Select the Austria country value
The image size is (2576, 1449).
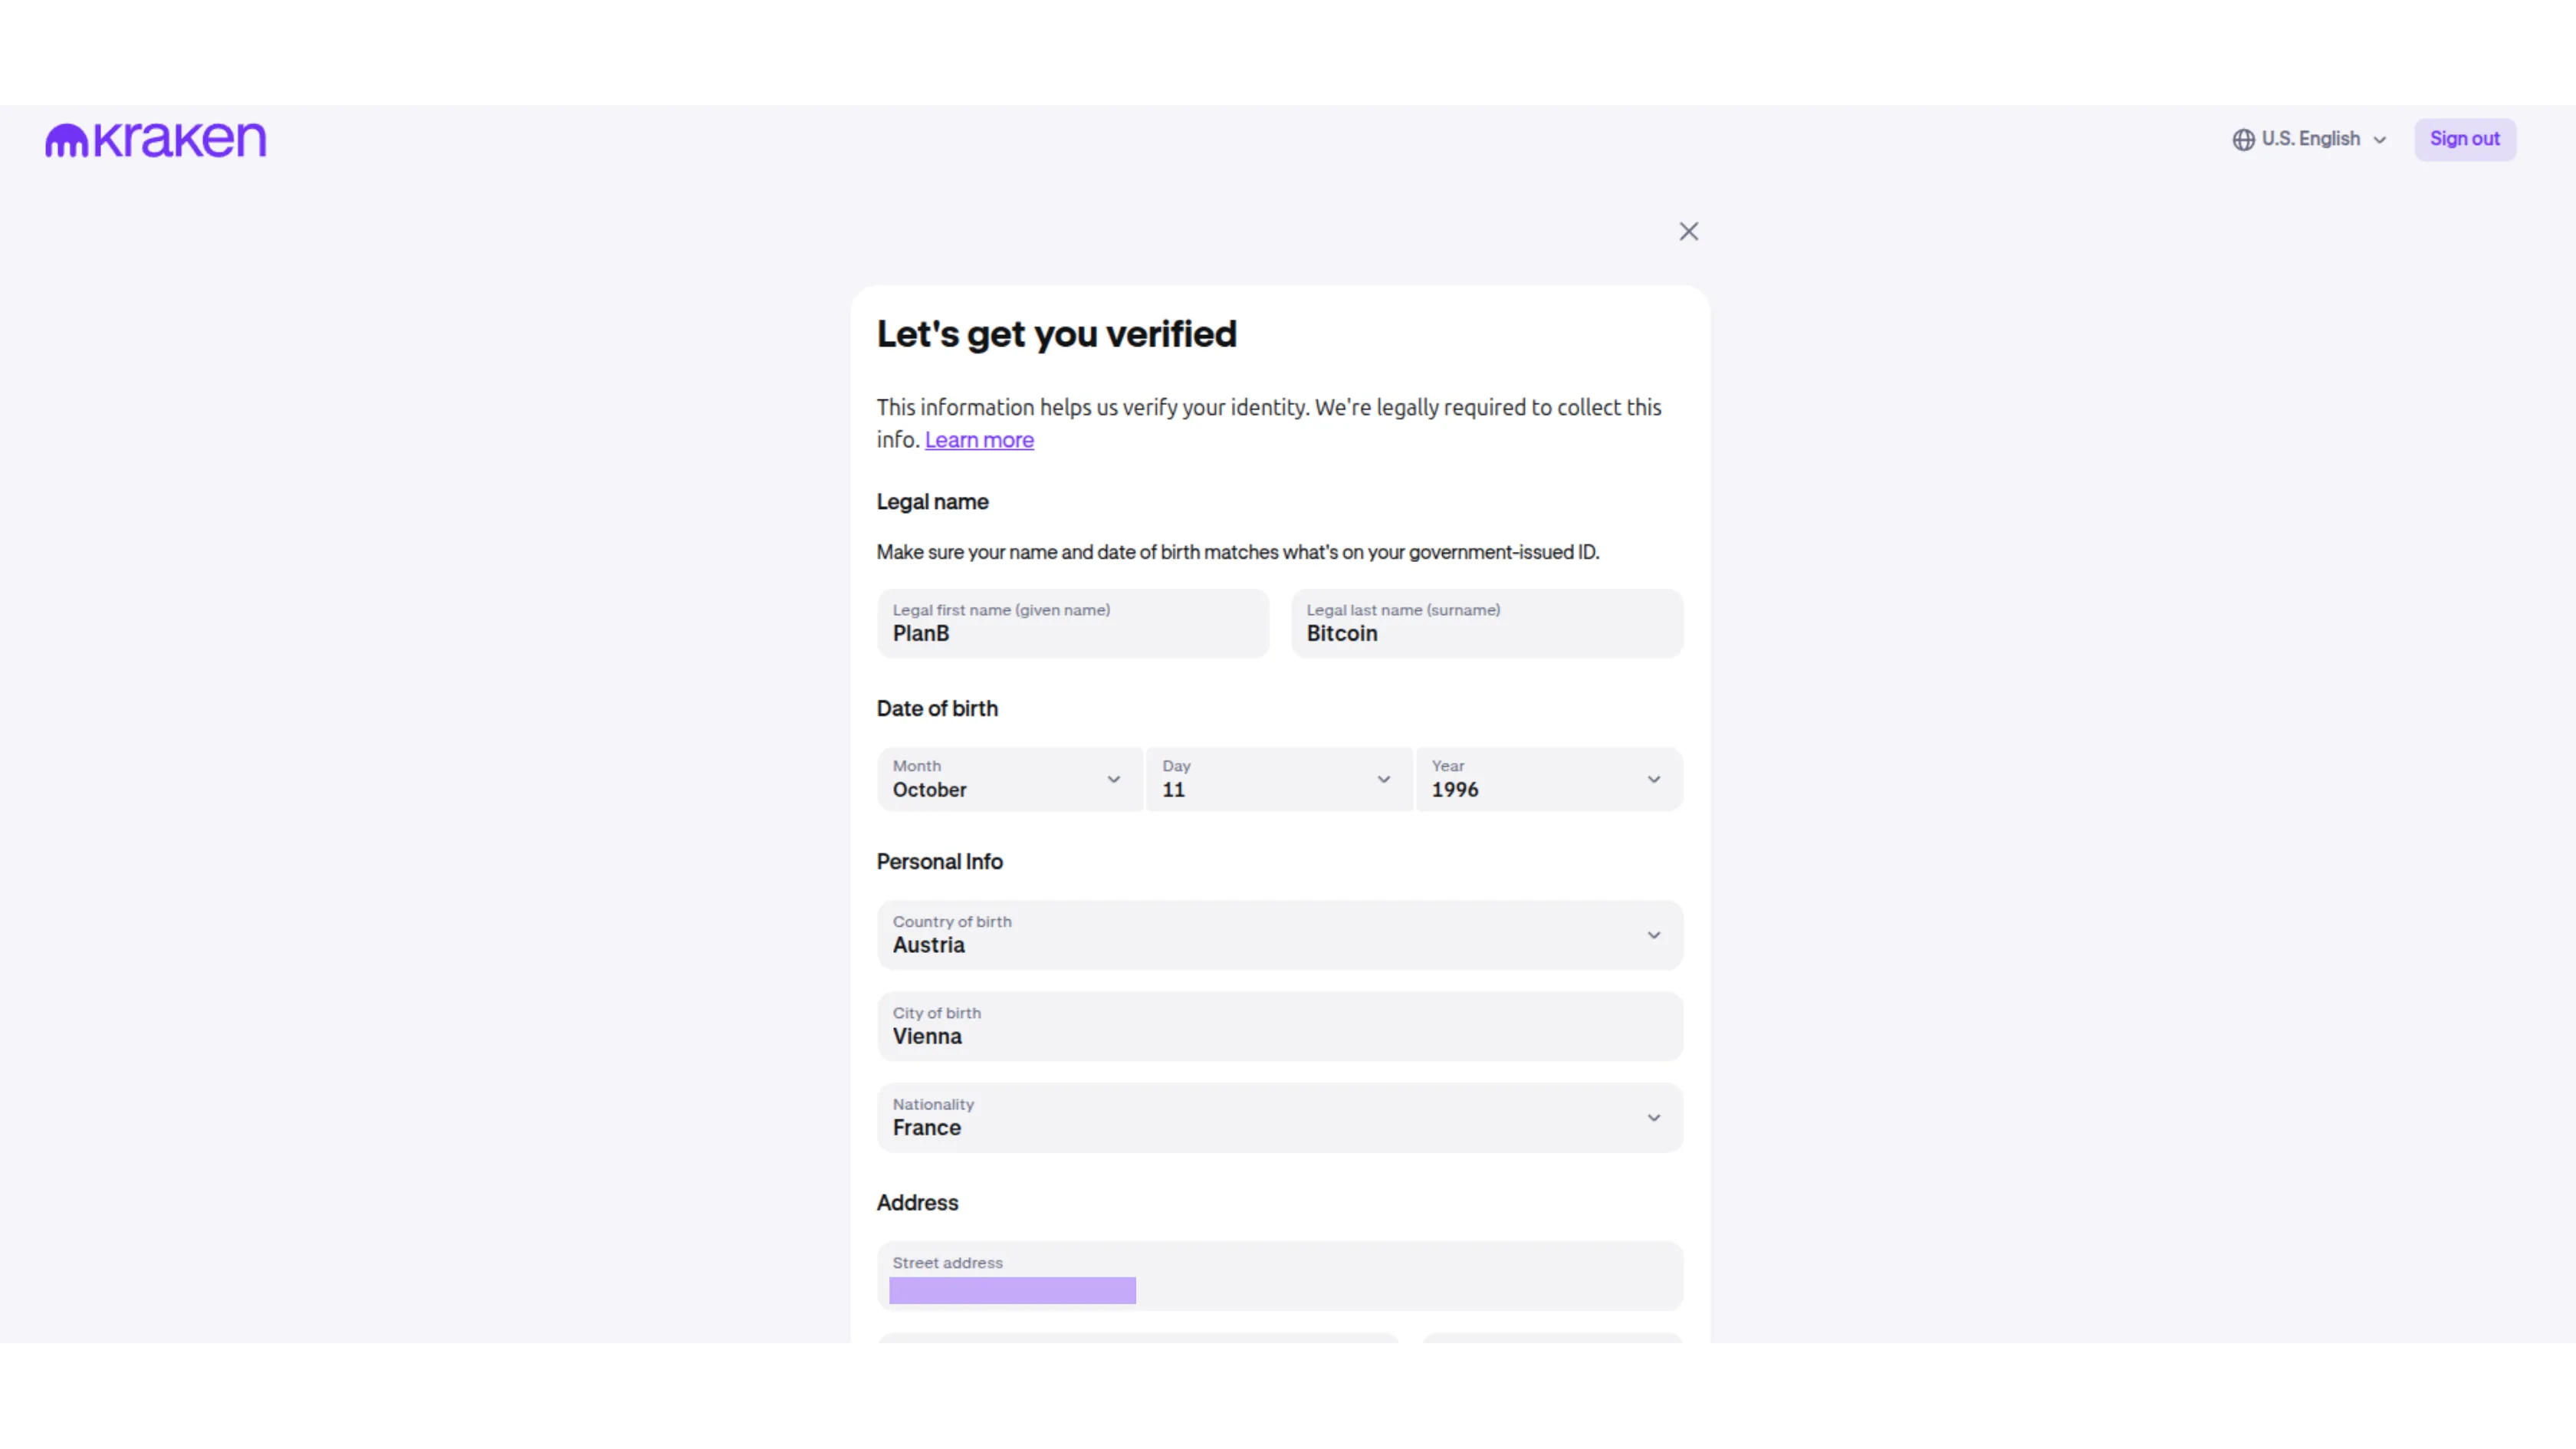point(929,946)
